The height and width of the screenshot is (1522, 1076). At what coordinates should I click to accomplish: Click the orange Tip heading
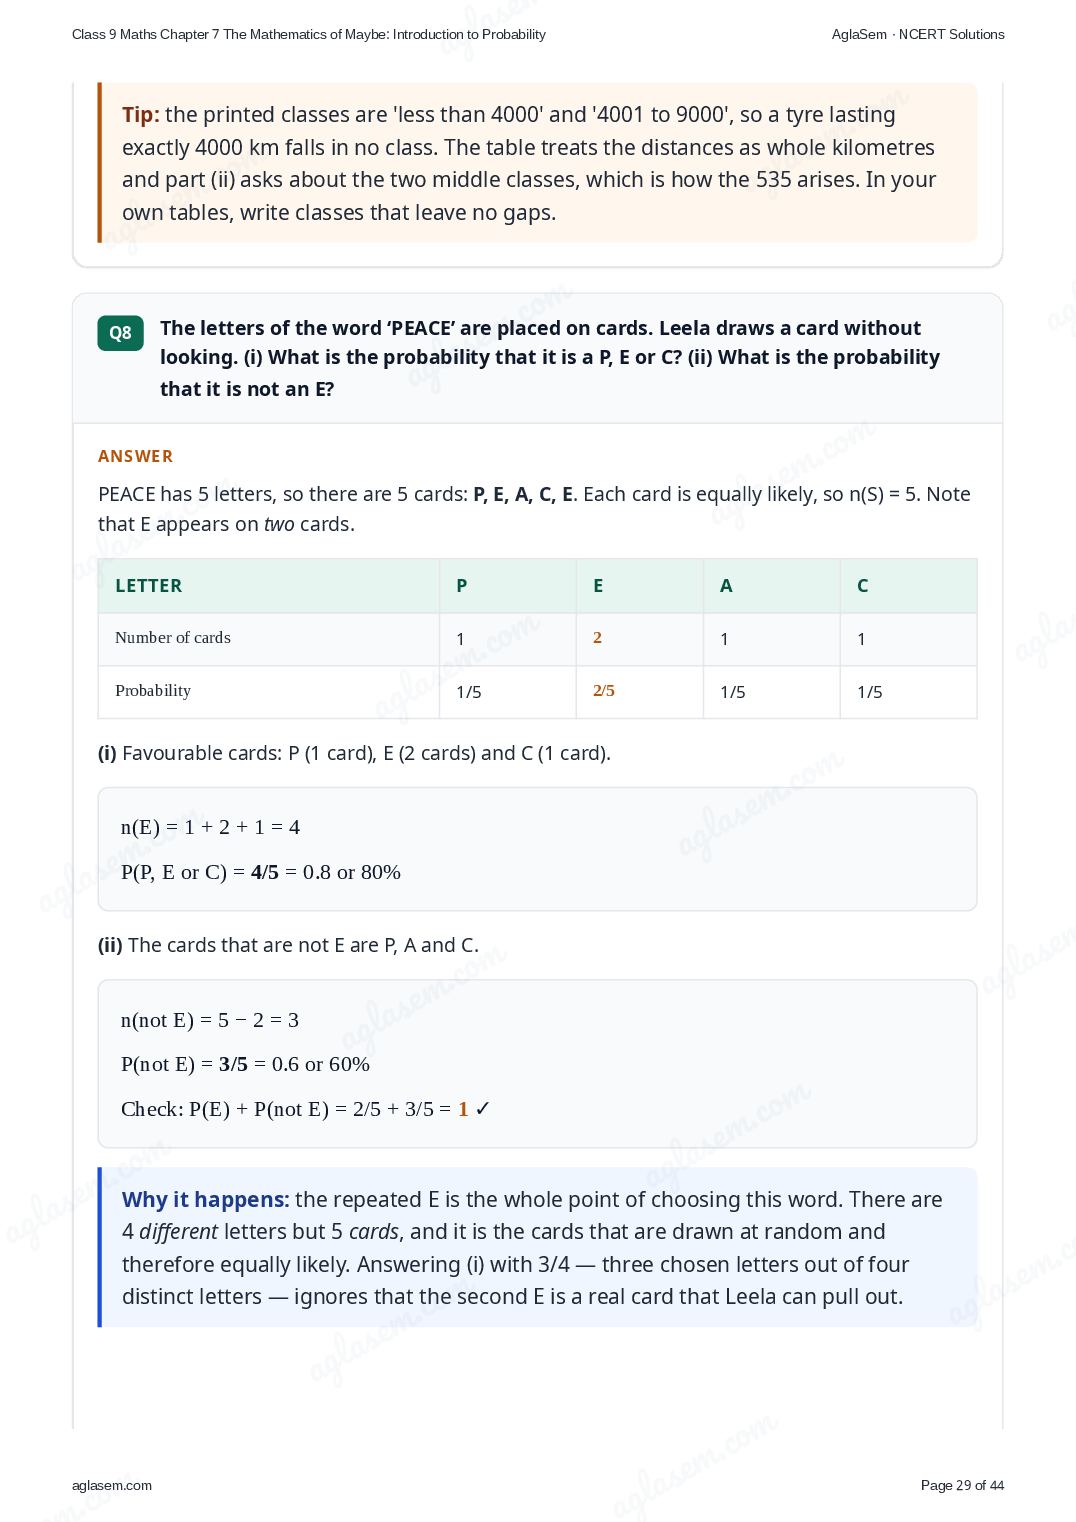141,115
